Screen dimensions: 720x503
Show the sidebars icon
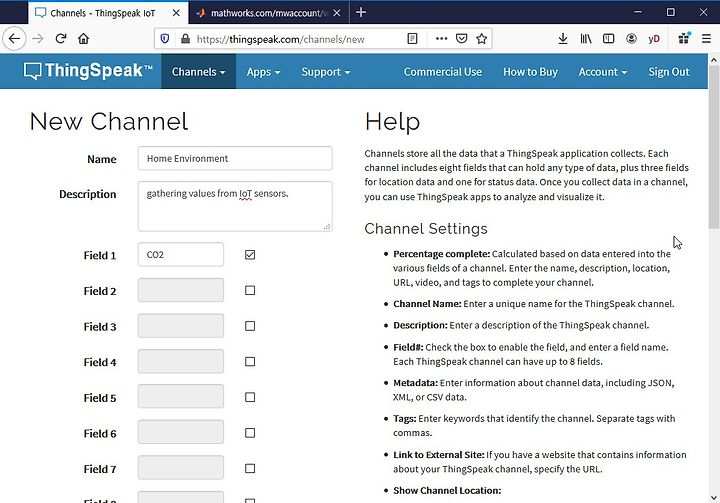(608, 39)
